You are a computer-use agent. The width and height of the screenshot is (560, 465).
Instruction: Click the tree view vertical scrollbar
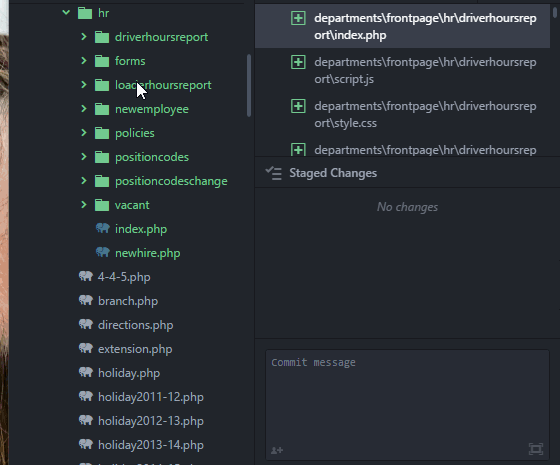point(249,85)
